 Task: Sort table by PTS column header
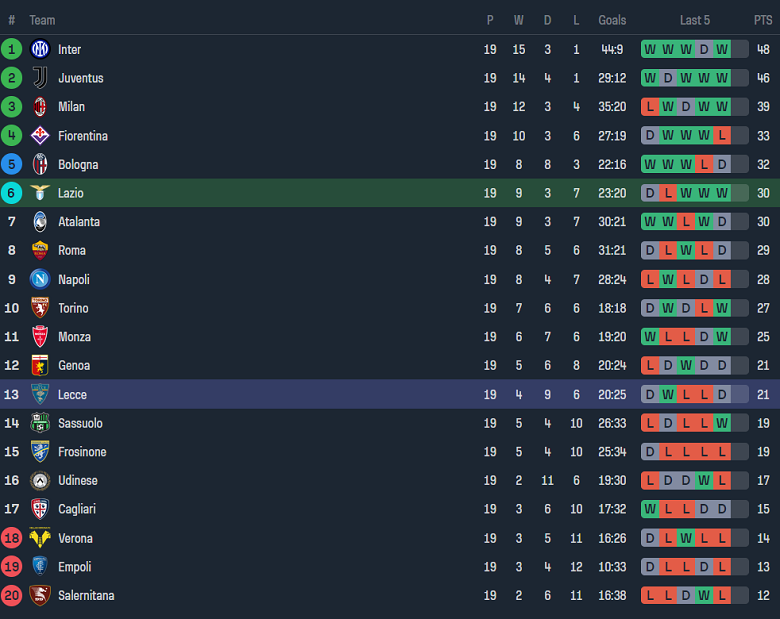tap(763, 20)
